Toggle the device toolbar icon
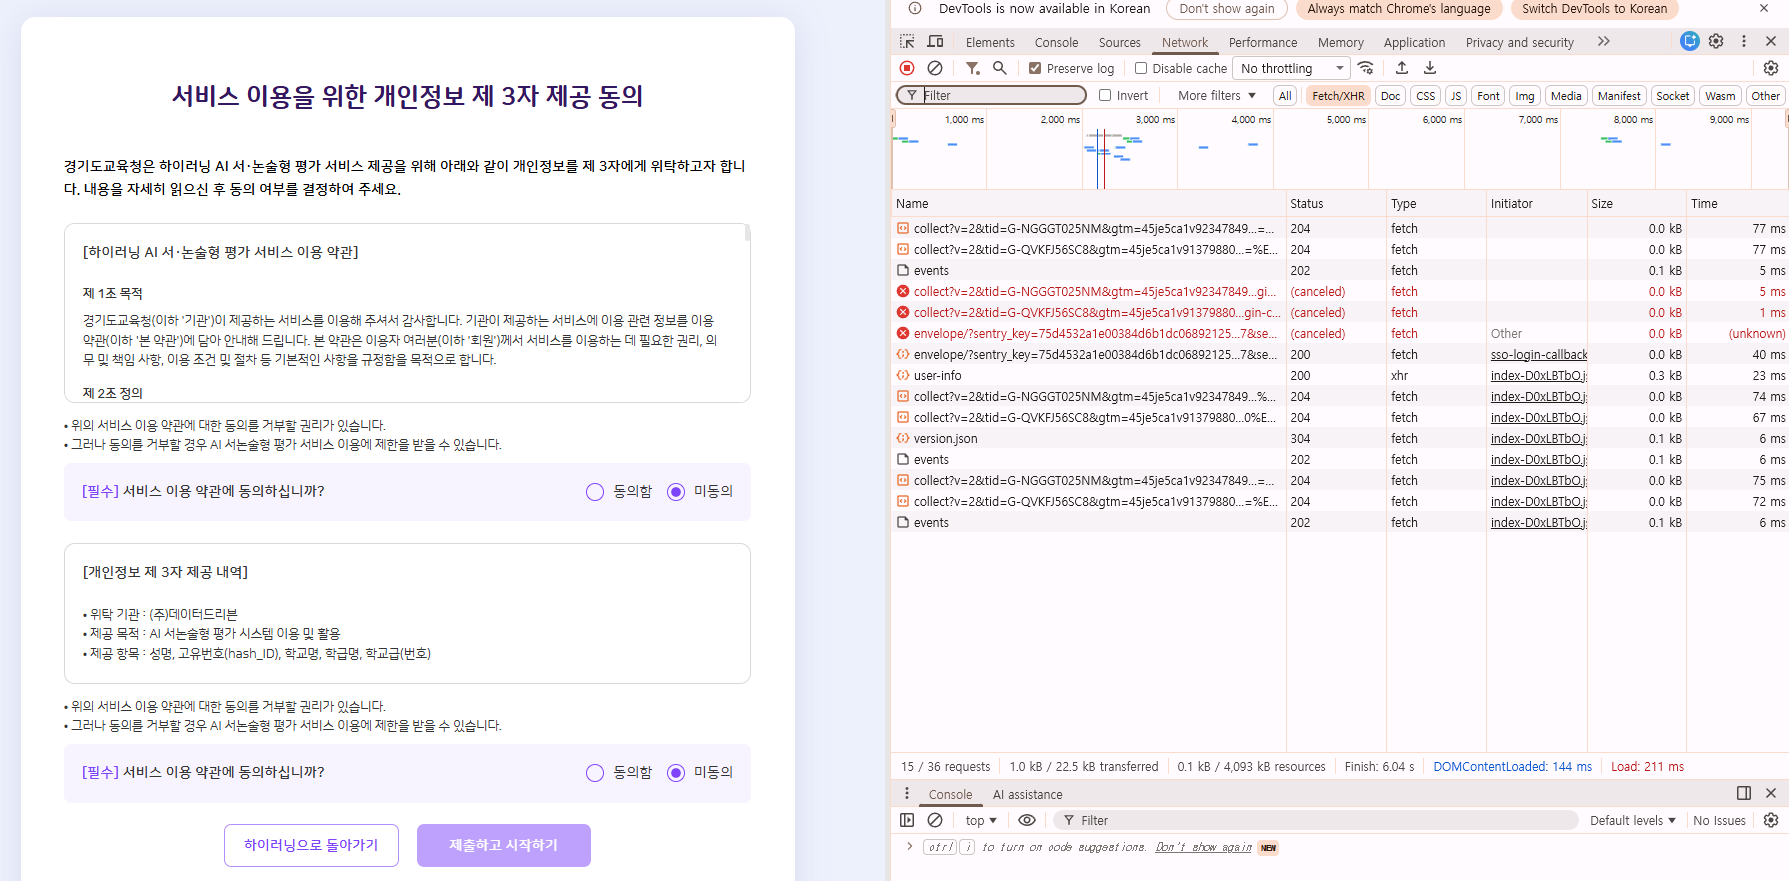 tap(935, 42)
